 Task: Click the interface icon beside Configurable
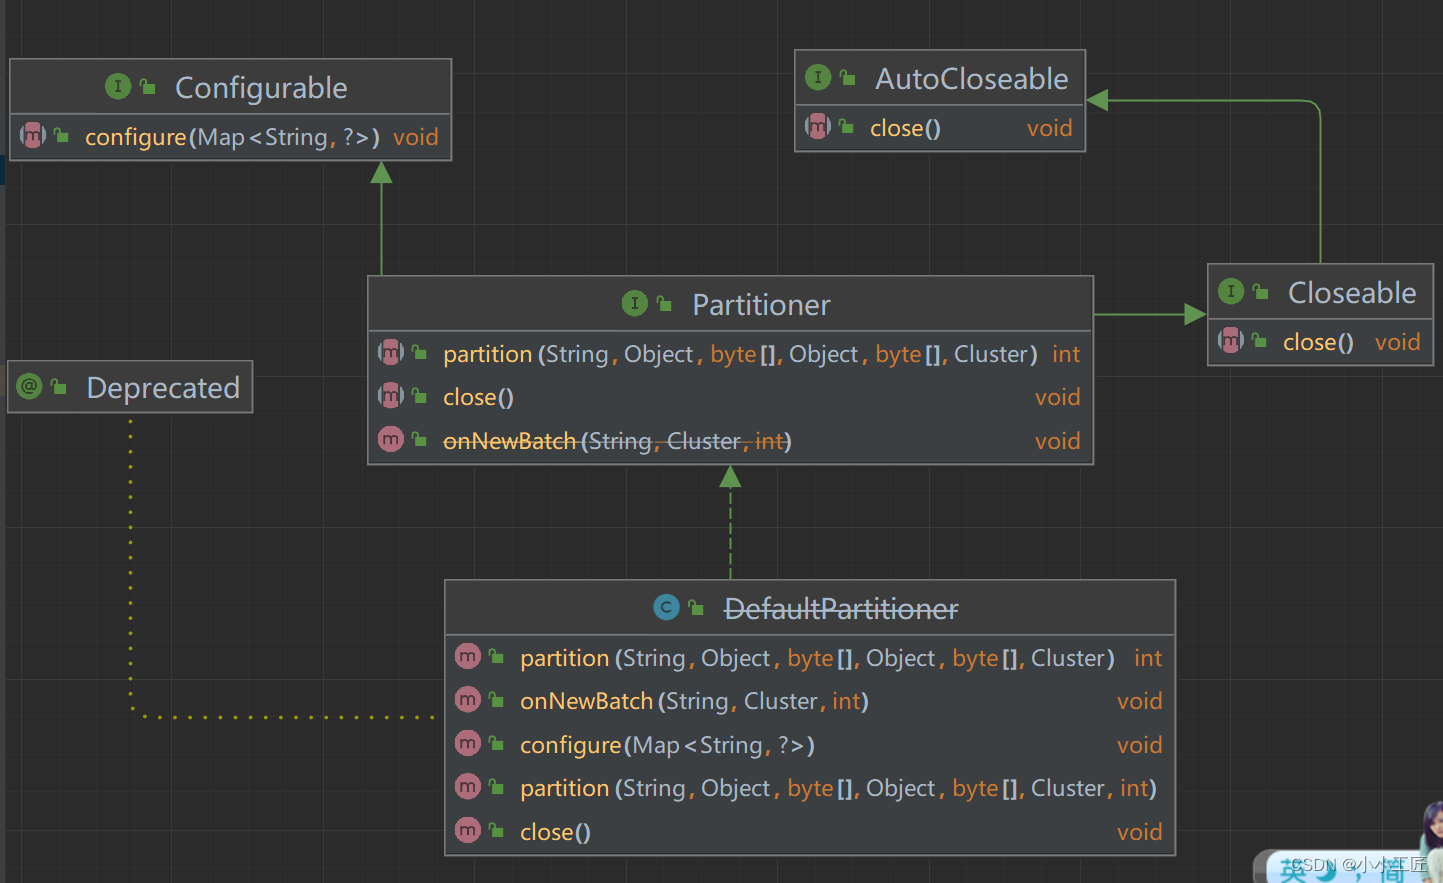pyautogui.click(x=118, y=87)
